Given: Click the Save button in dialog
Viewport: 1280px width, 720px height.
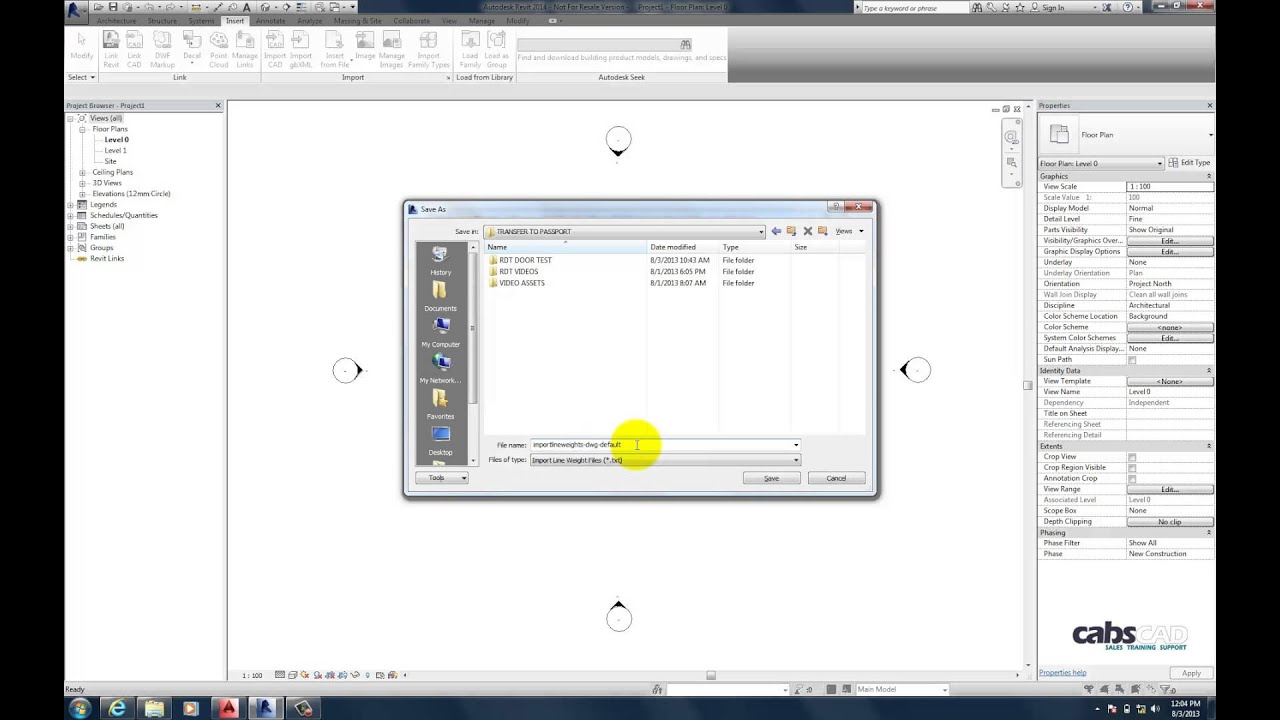Looking at the screenshot, I should (x=771, y=478).
